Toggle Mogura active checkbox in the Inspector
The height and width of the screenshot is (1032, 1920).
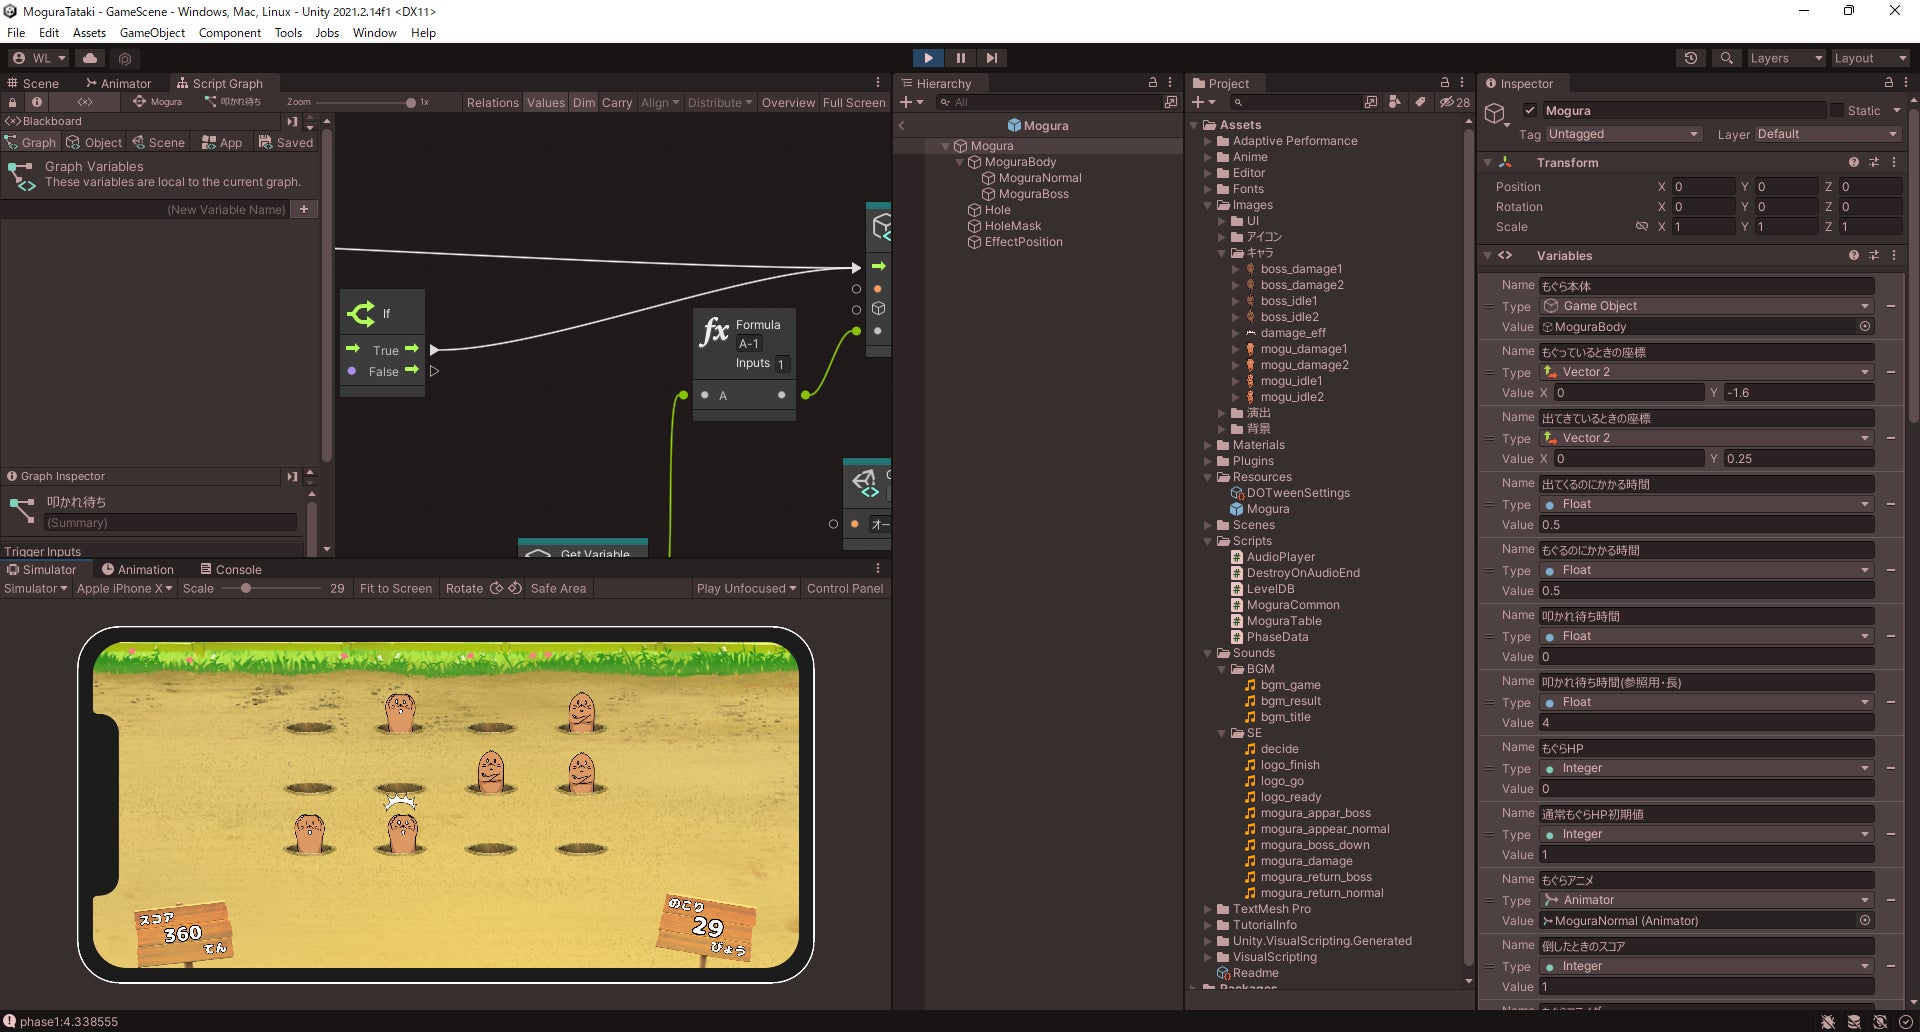point(1529,110)
